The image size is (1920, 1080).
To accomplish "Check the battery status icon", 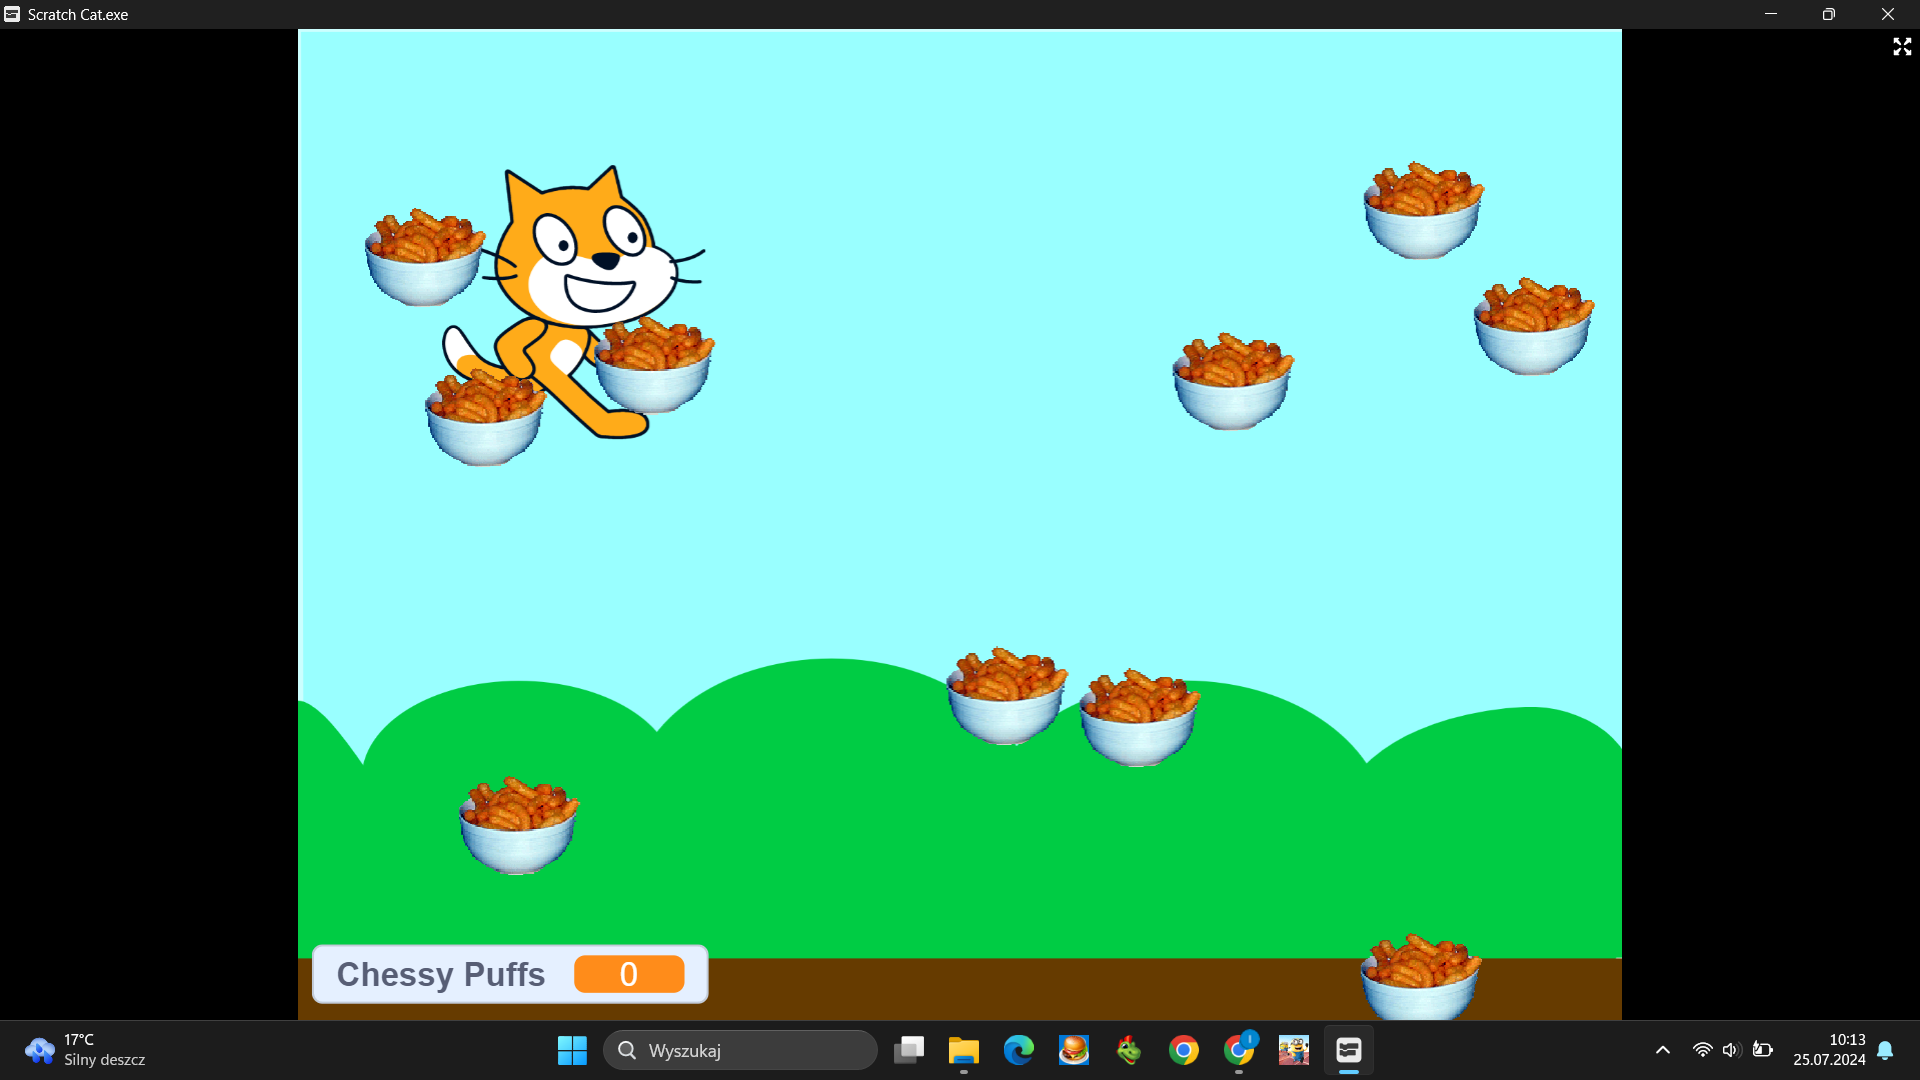I will [x=1763, y=1050].
